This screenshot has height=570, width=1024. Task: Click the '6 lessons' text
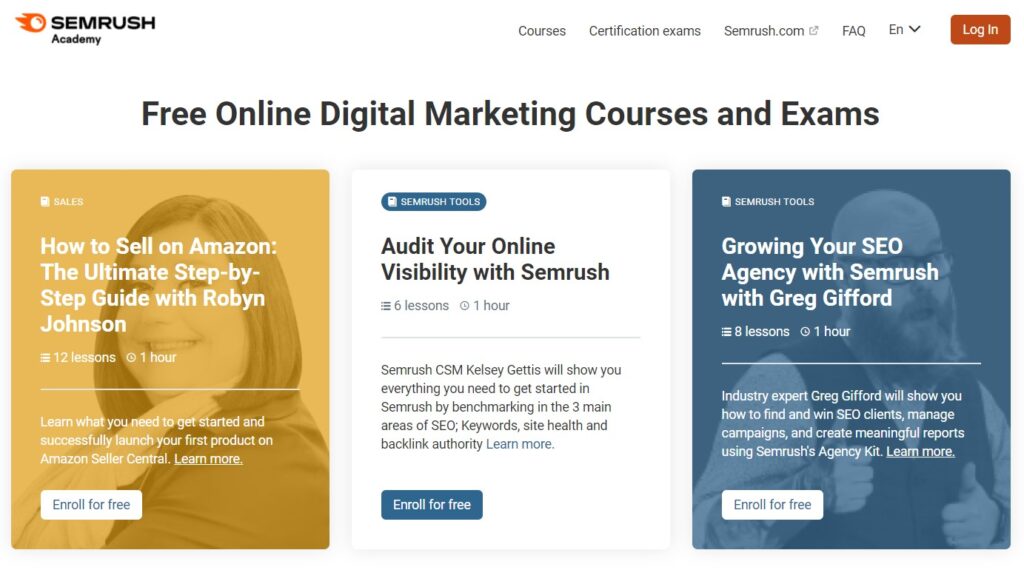point(421,306)
